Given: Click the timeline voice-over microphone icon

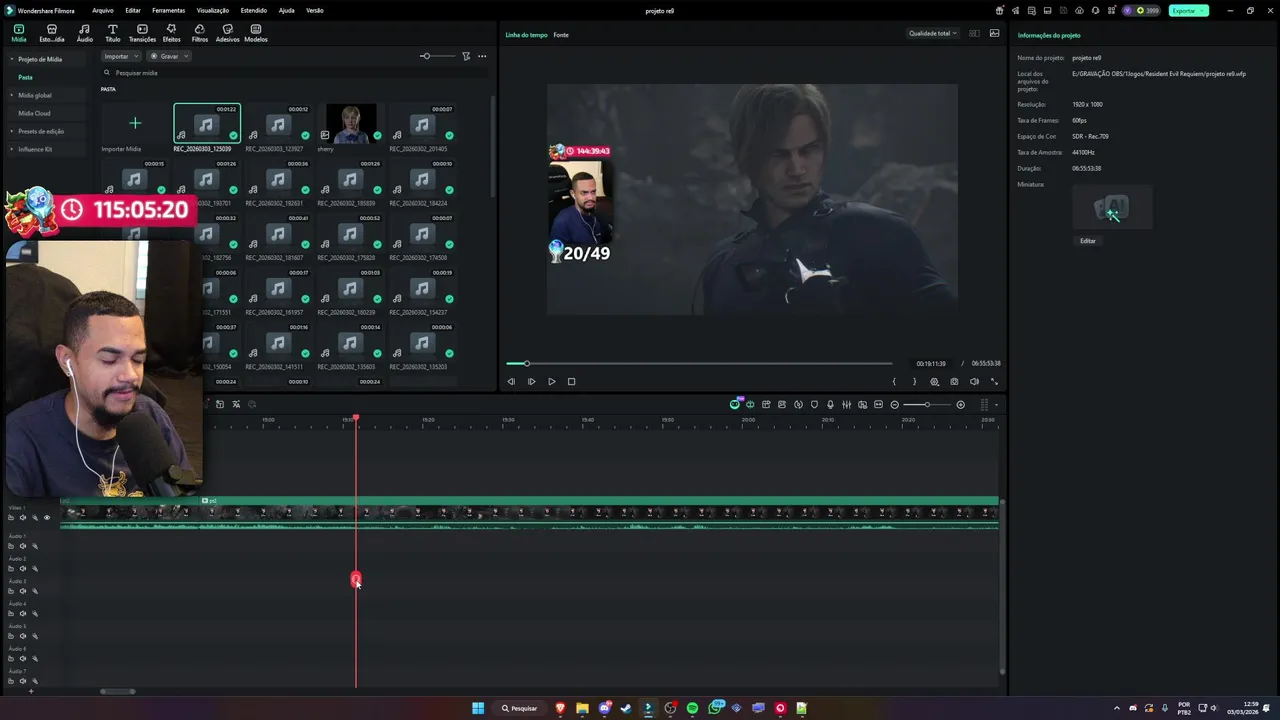Looking at the screenshot, I should (x=830, y=404).
